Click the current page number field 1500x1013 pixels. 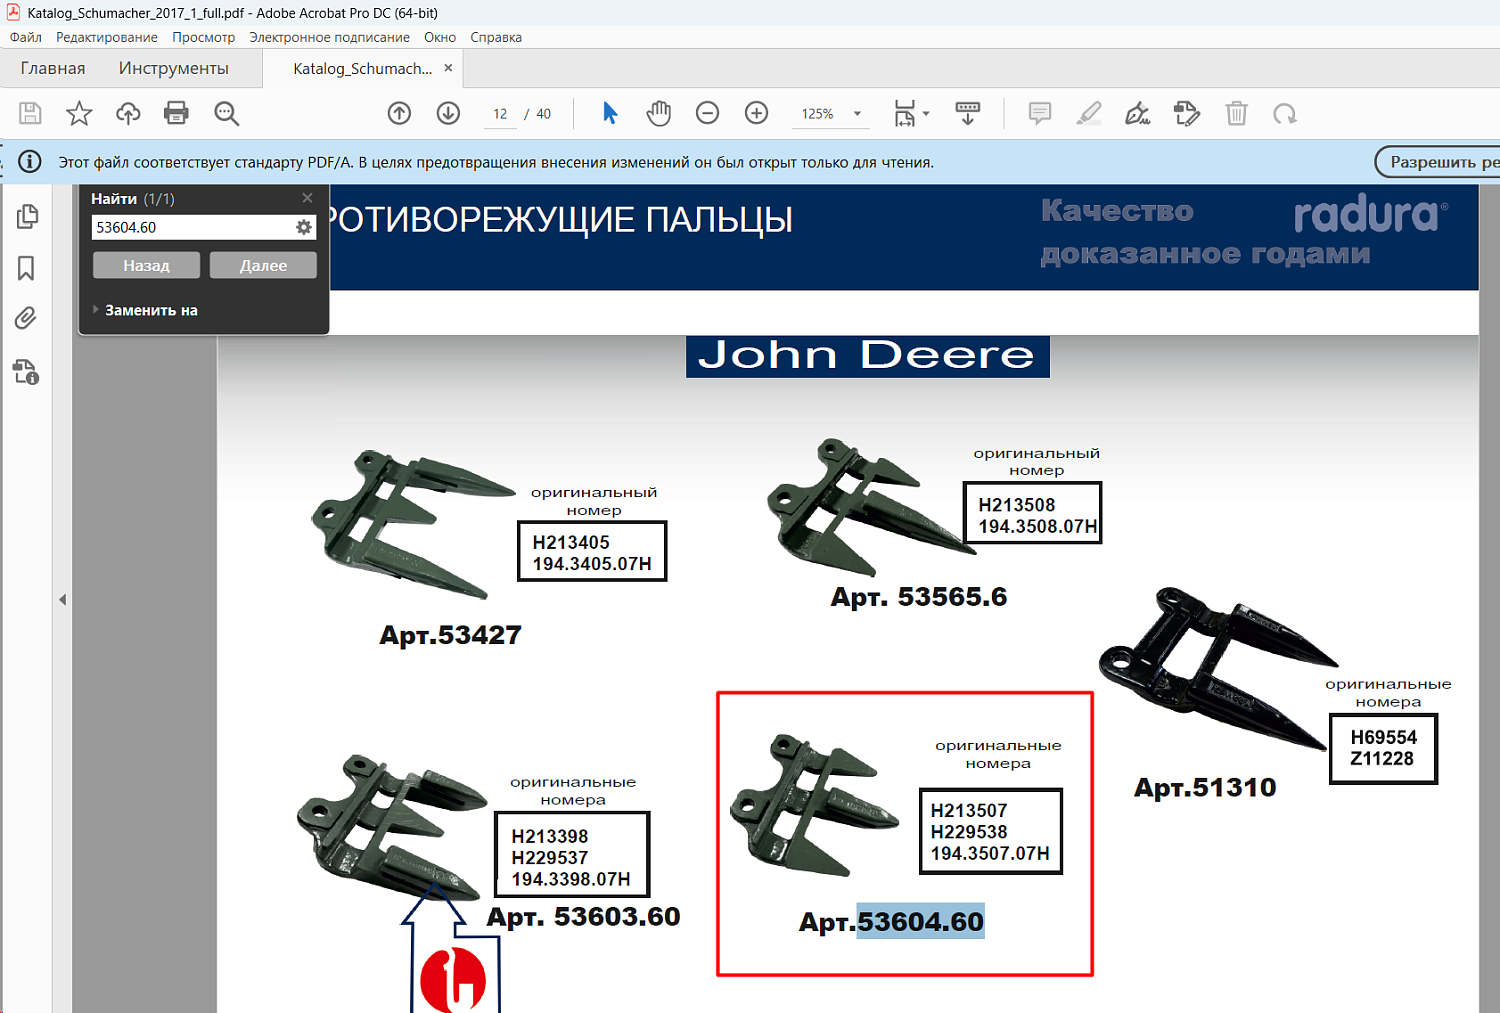[500, 114]
